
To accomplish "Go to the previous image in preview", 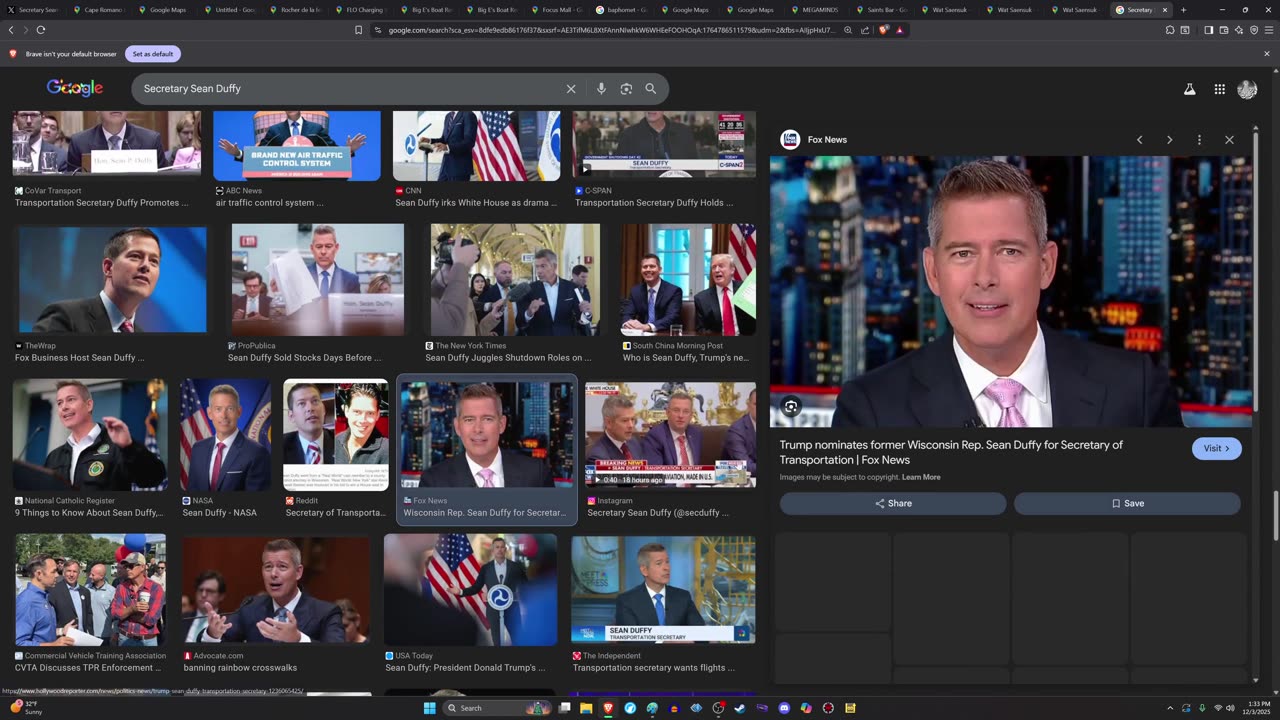I will click(1139, 140).
